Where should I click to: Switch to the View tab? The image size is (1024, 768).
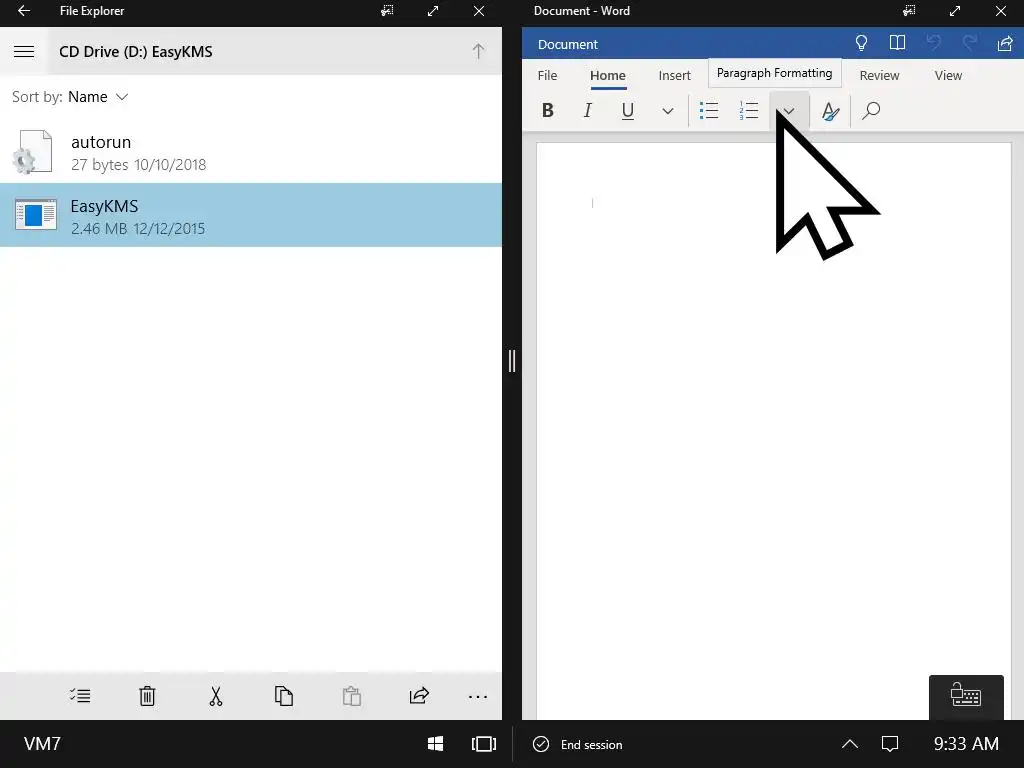tap(948, 75)
